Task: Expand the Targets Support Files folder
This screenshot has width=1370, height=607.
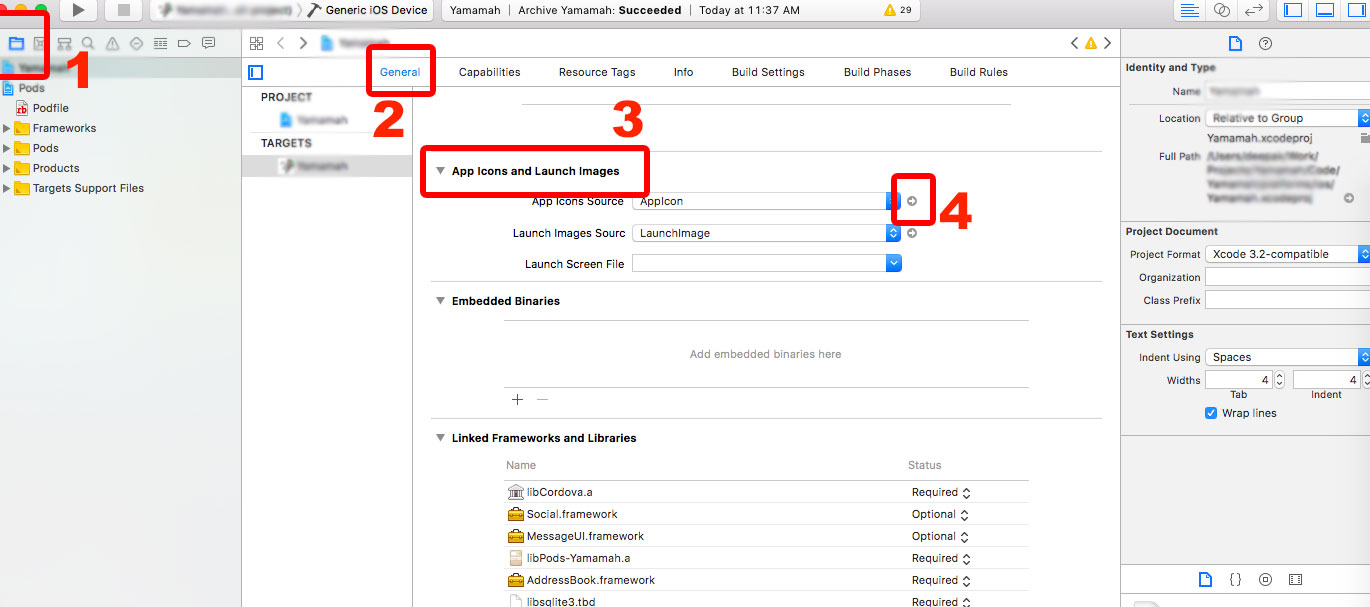Action: 7,188
